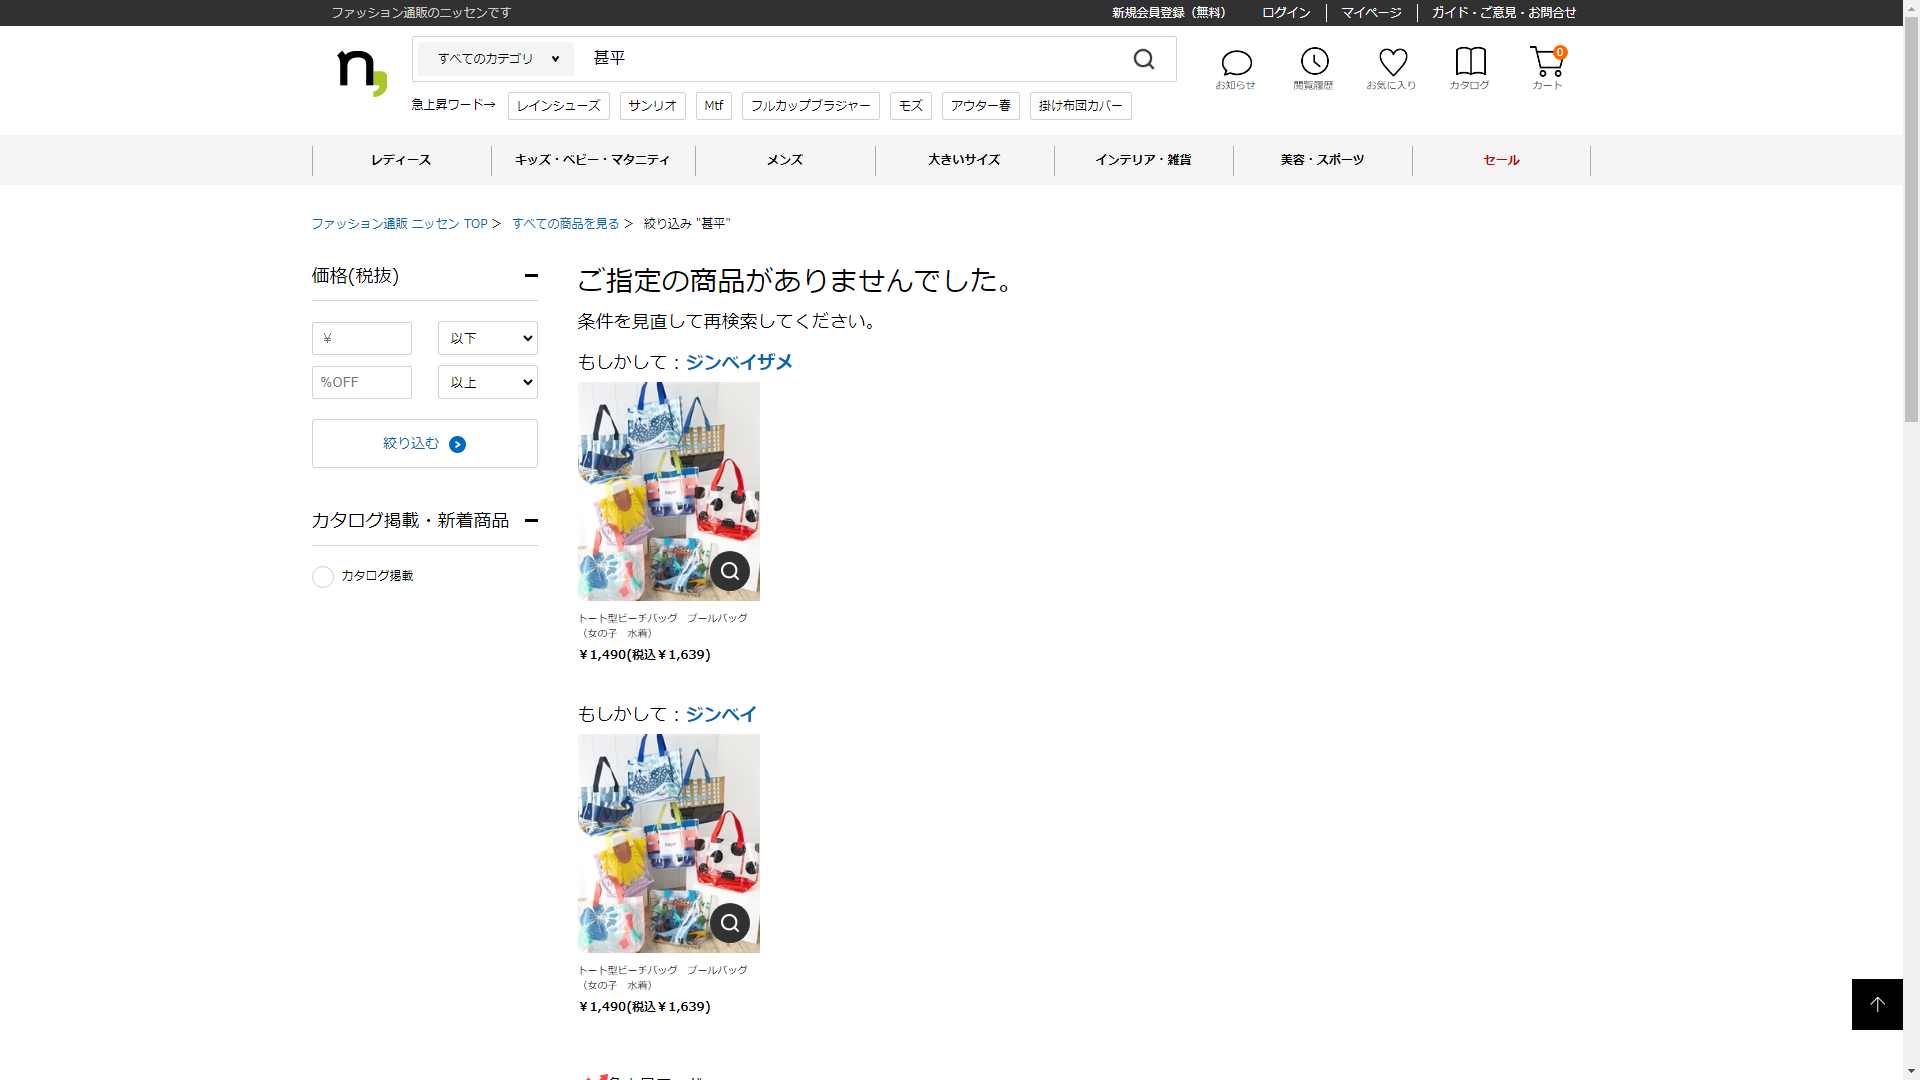Viewport: 1920px width, 1080px height.
Task: Open the すべてのカテゴリ category dropdown
Action: 497,59
